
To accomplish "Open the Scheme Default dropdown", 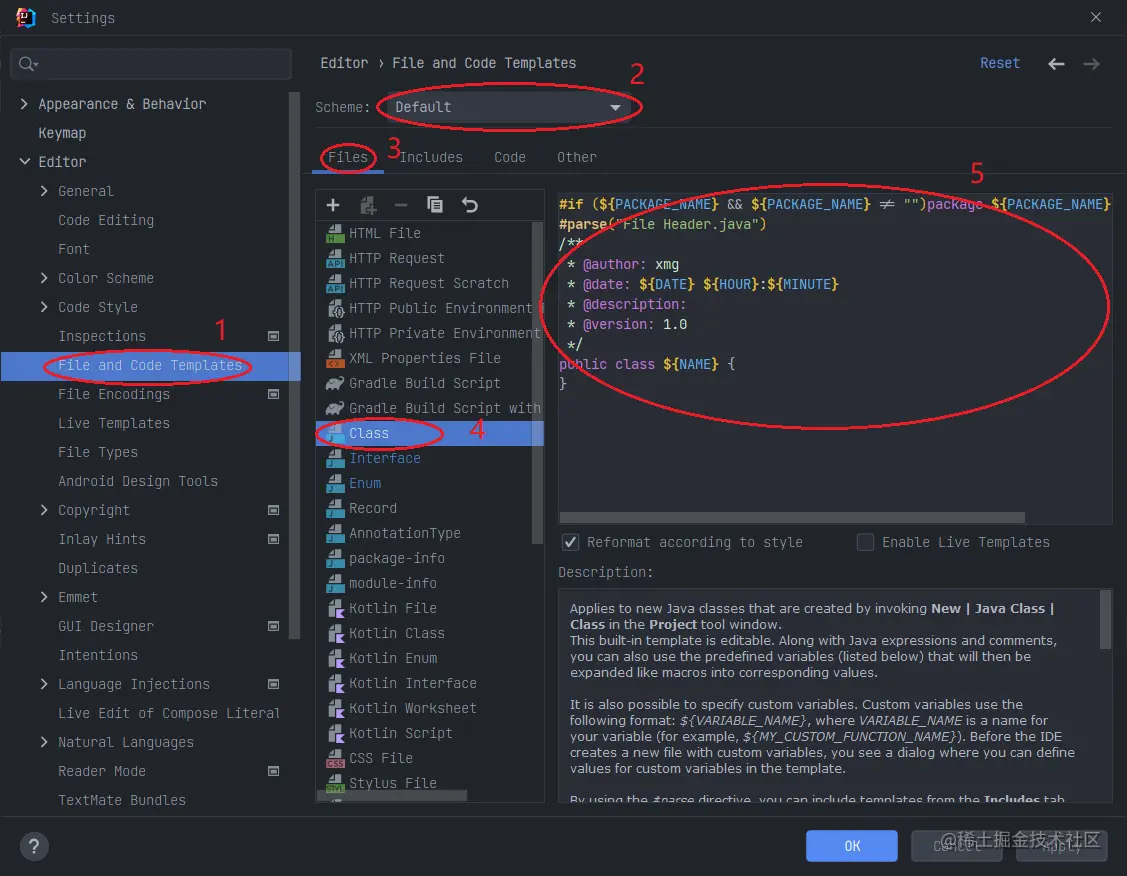I will point(507,107).
